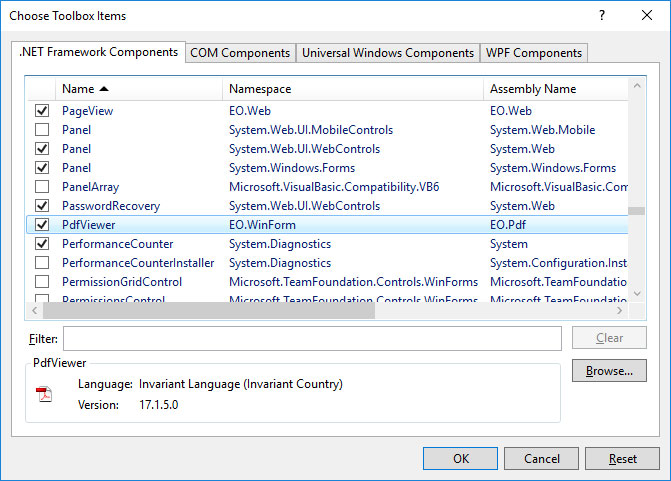This screenshot has width=671, height=481.
Task: Sort by the Namespace column header
Action: pyautogui.click(x=353, y=89)
